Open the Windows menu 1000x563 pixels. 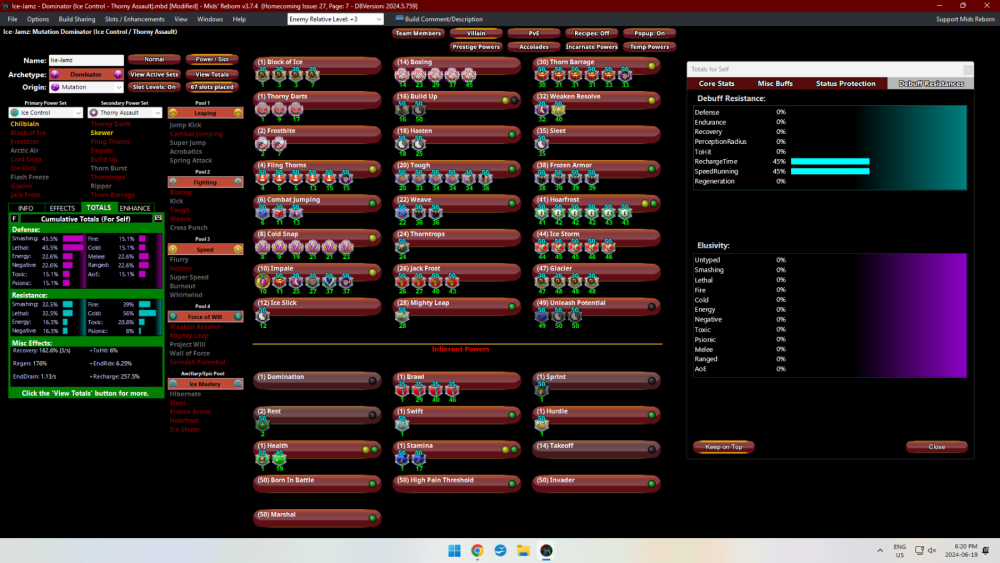[210, 19]
